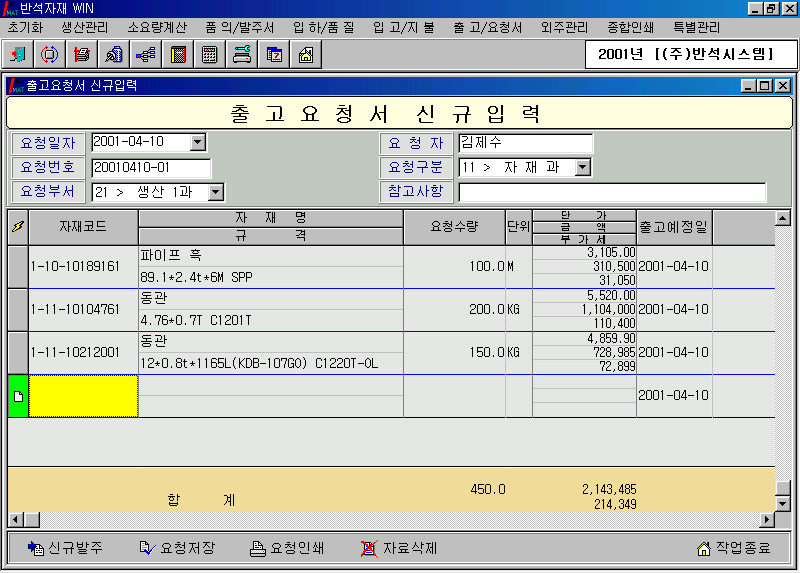Click the 참고사항 input field
800x573 pixels.
[612, 192]
